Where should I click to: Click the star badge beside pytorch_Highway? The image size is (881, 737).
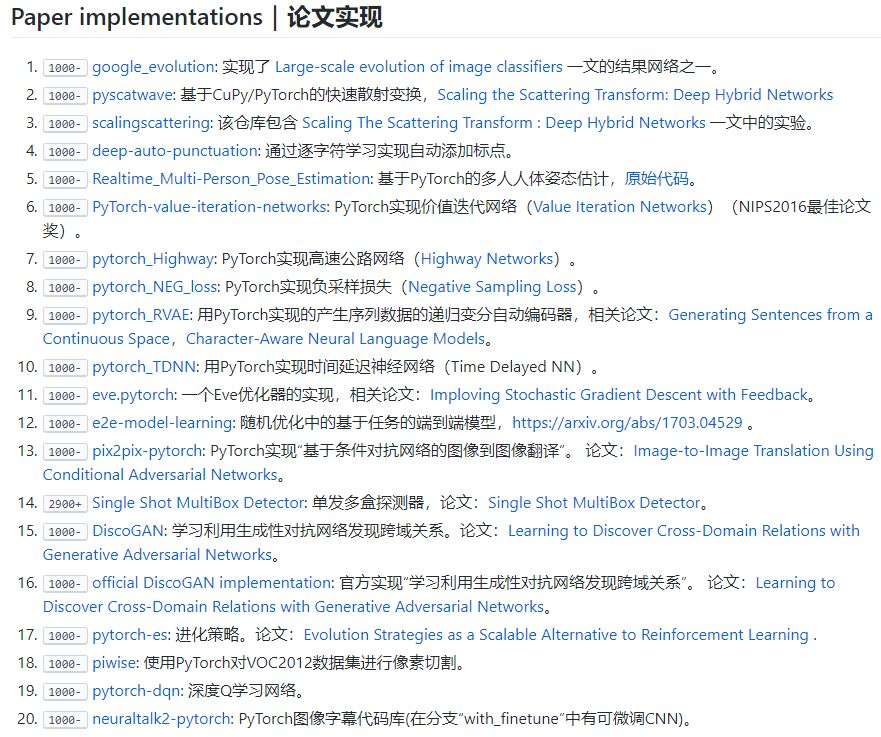(65, 260)
